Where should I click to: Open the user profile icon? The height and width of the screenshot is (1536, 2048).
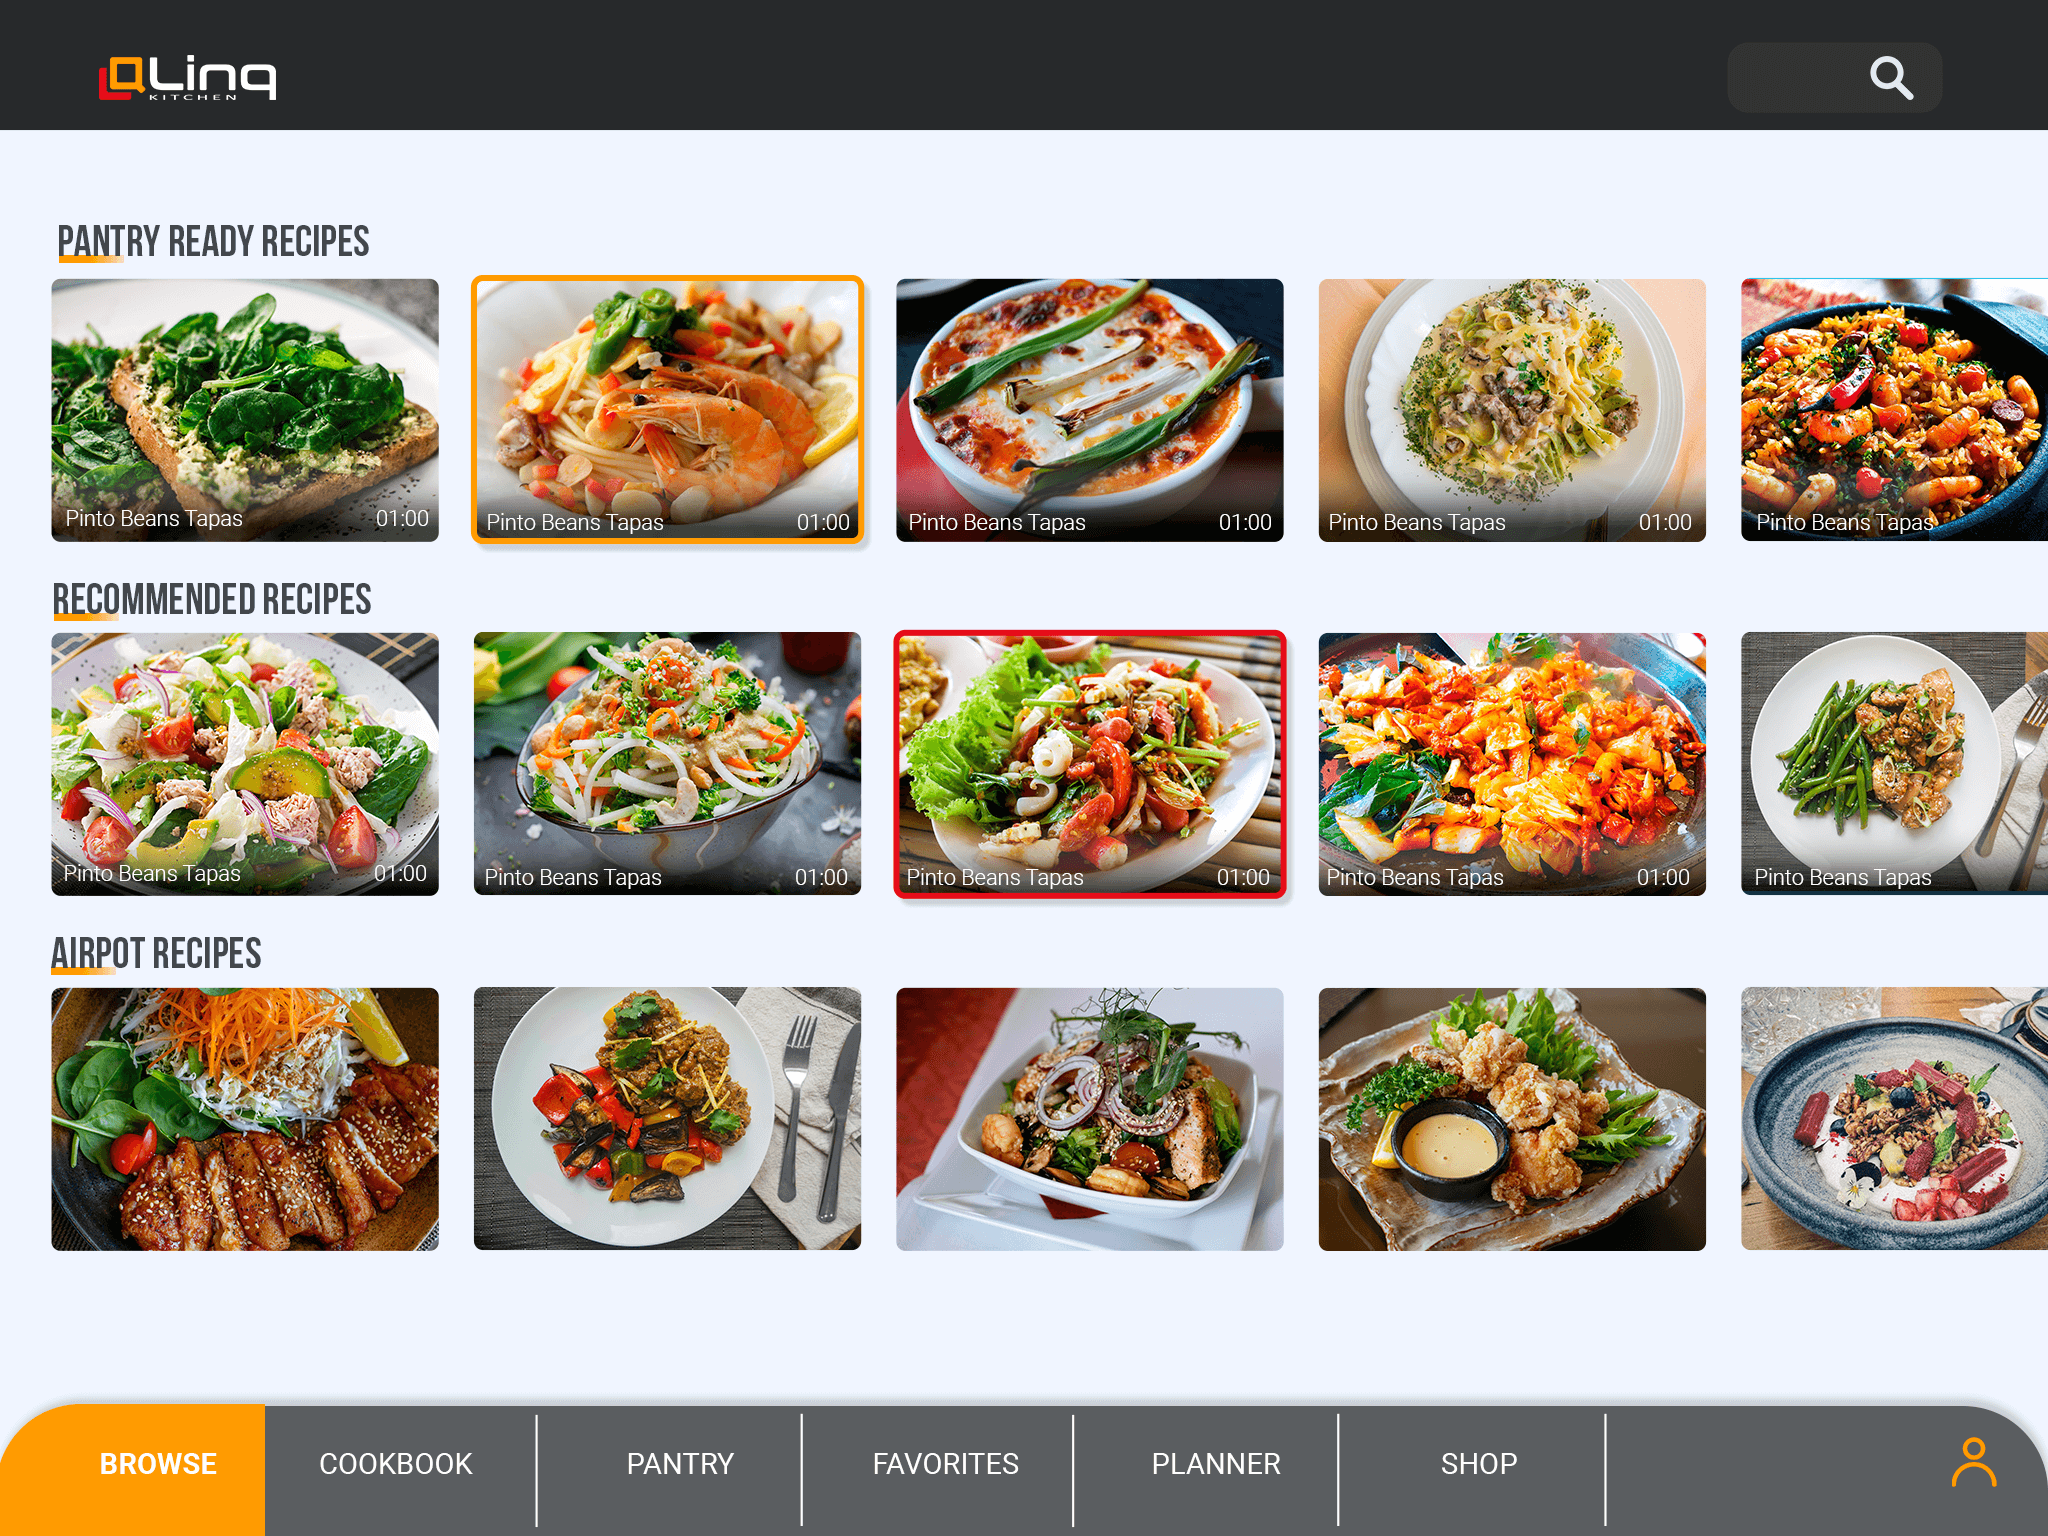tap(1973, 1463)
